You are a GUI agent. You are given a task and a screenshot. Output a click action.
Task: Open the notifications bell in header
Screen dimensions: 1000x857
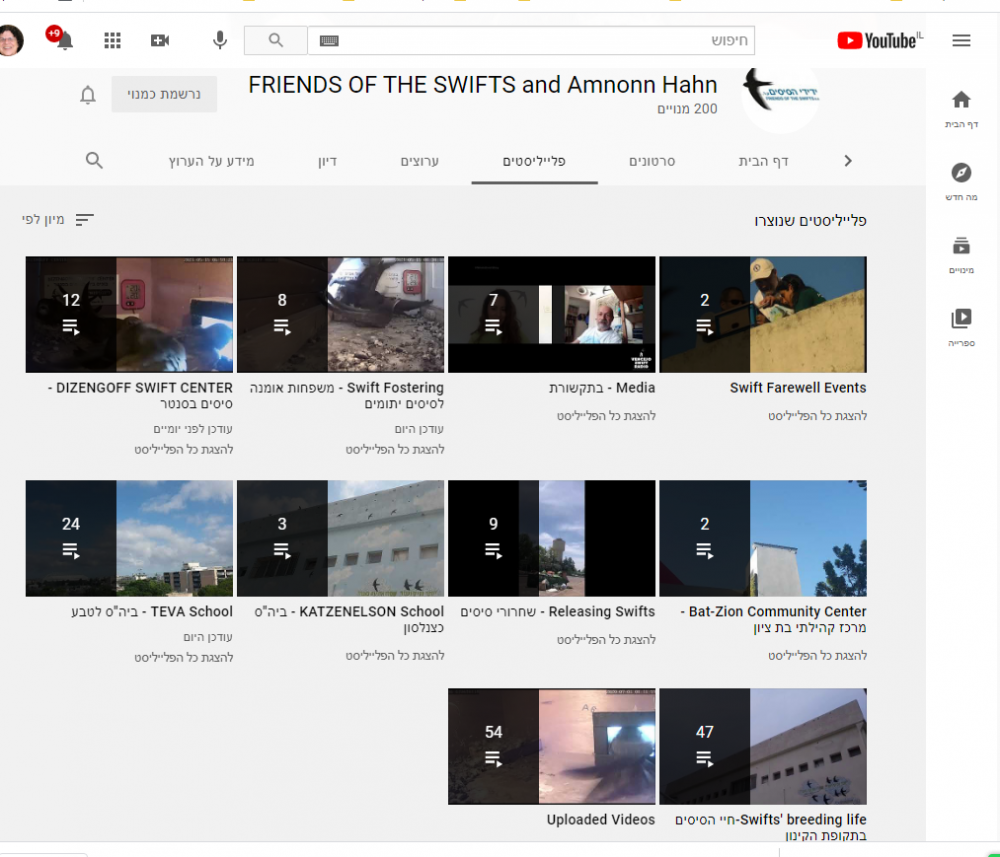(x=64, y=41)
